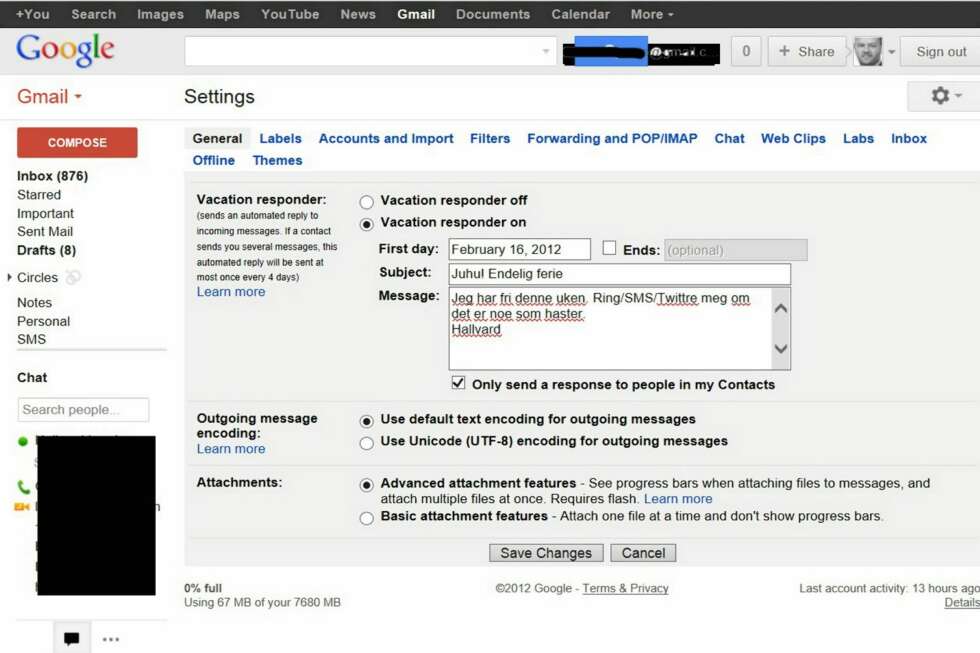Open Starred folder

[x=39, y=195]
